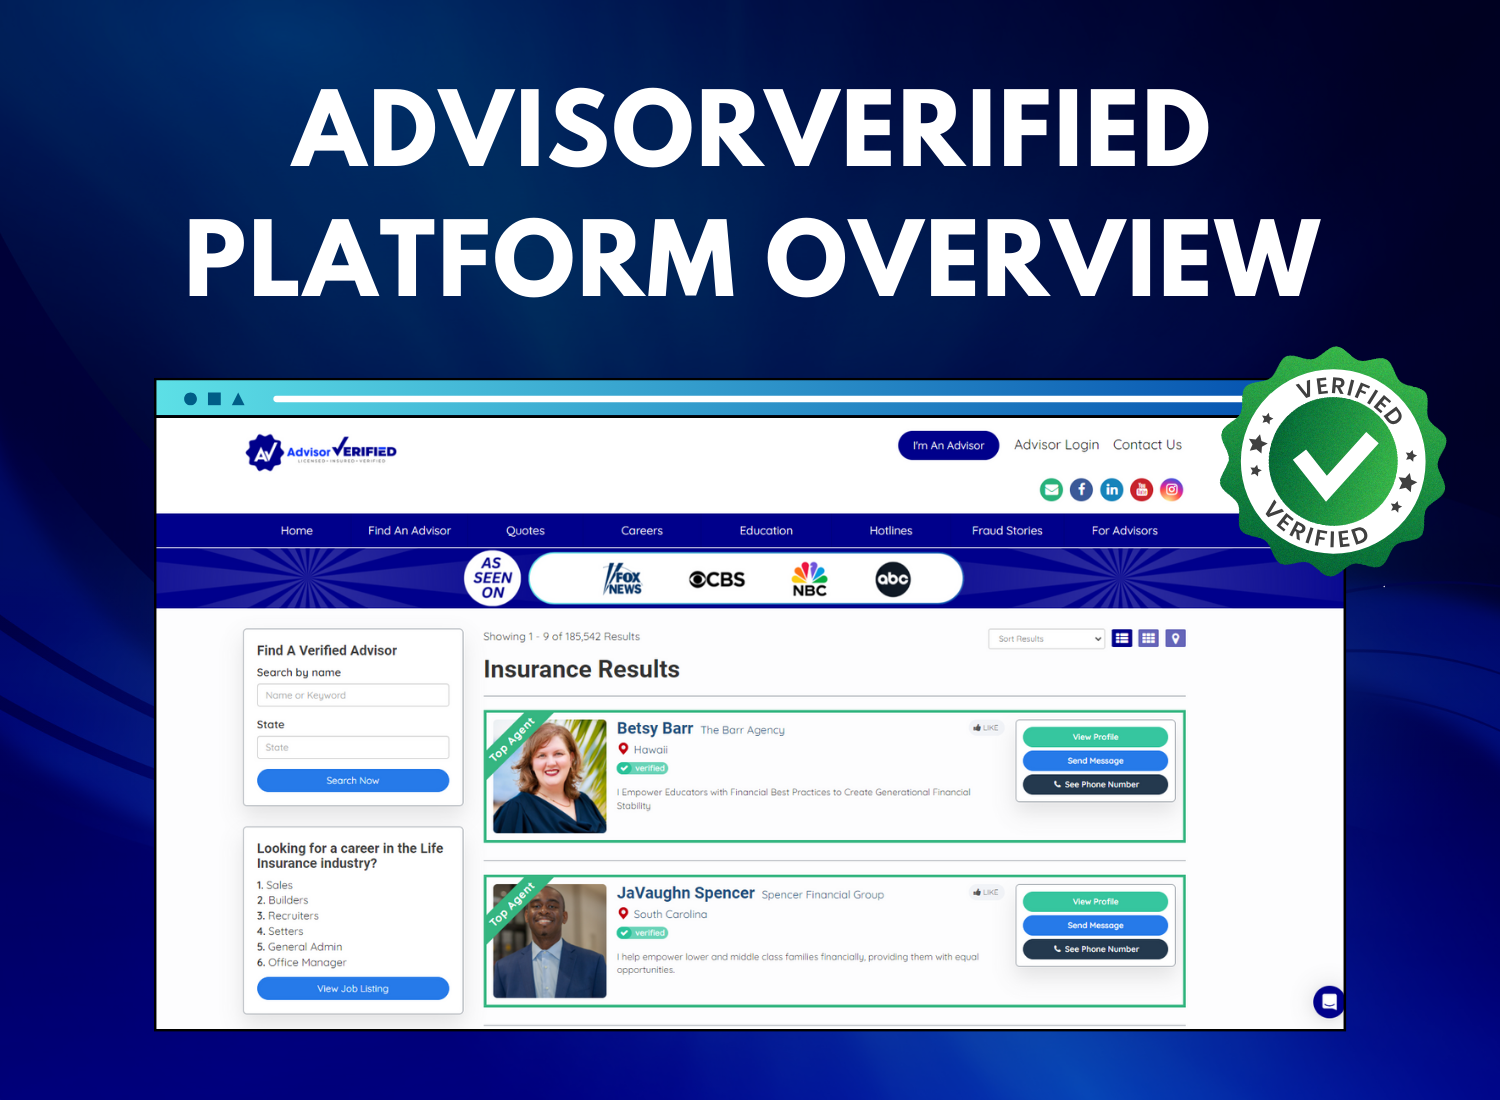1500x1100 pixels.
Task: Go to the Home menu item
Action: point(297,531)
